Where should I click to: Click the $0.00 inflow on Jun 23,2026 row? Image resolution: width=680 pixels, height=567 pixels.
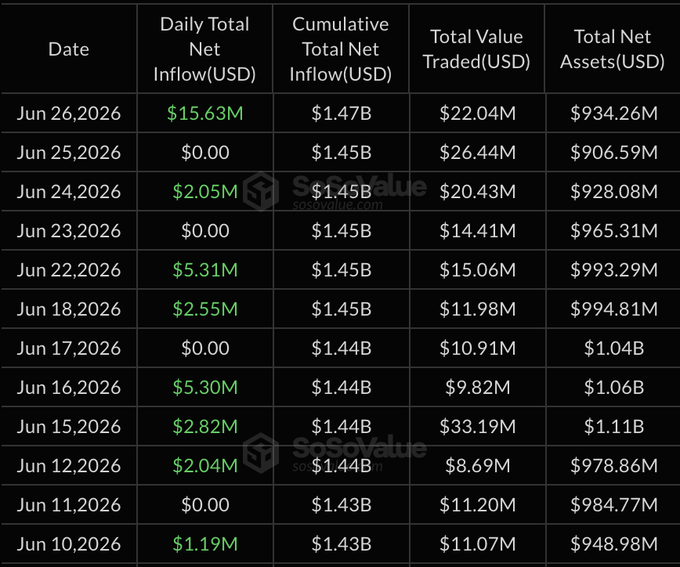[205, 230]
